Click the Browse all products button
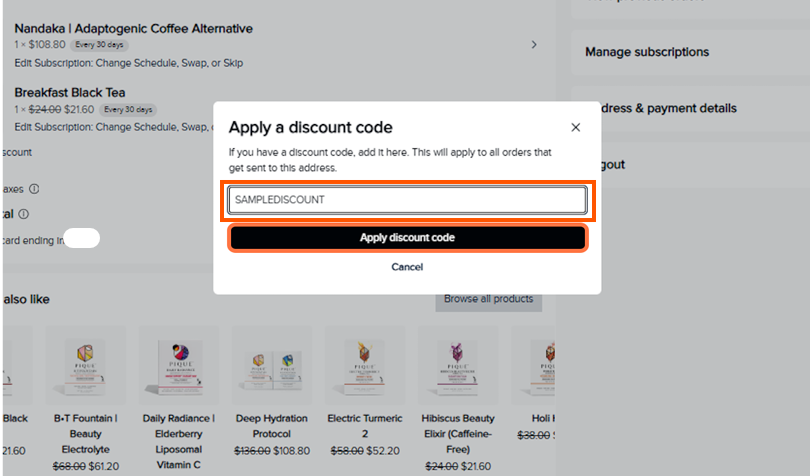Viewport: 810px width, 476px height. coord(488,299)
